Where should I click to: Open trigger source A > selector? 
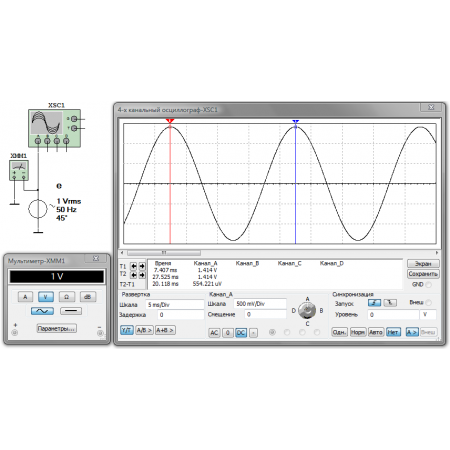pyautogui.click(x=412, y=332)
